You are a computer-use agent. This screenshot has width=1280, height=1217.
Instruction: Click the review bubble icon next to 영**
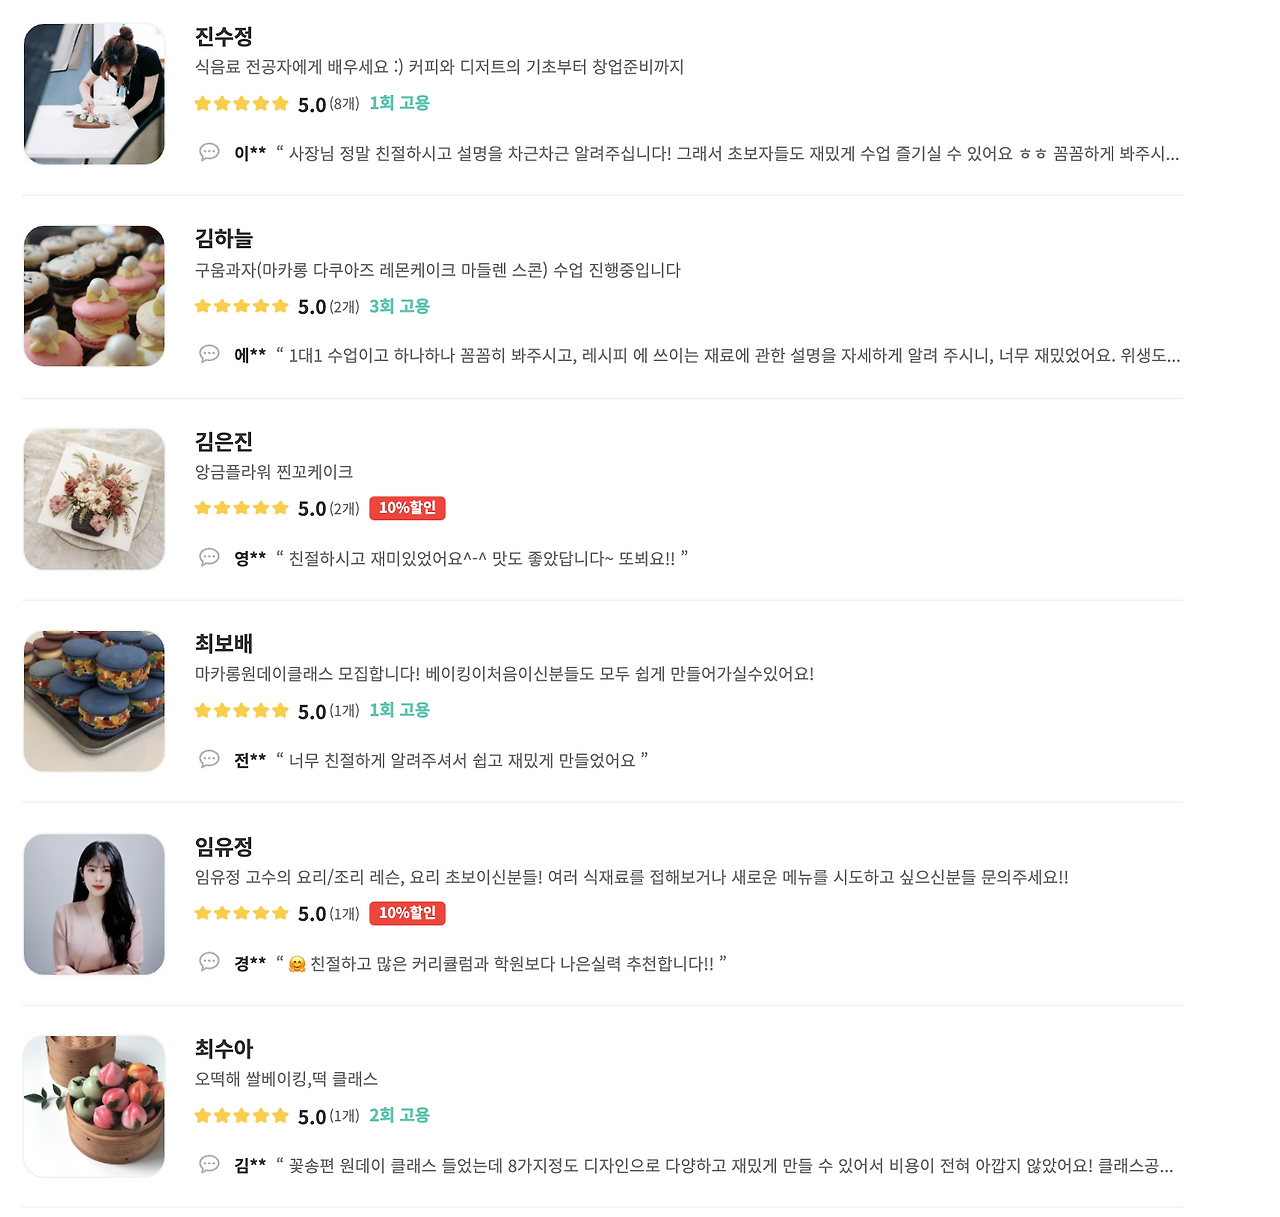(209, 557)
